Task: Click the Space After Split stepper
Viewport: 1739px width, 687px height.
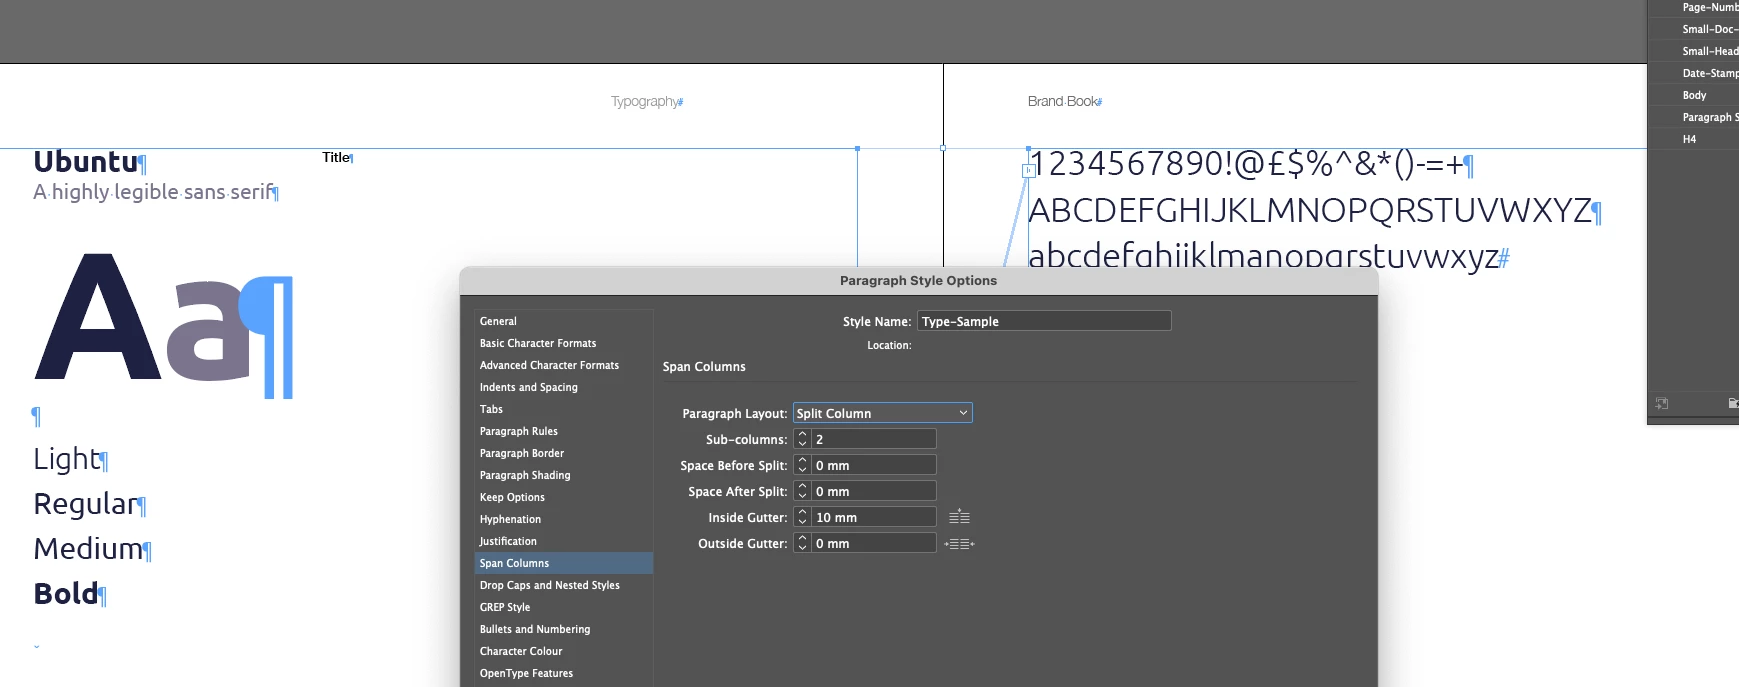Action: 802,491
